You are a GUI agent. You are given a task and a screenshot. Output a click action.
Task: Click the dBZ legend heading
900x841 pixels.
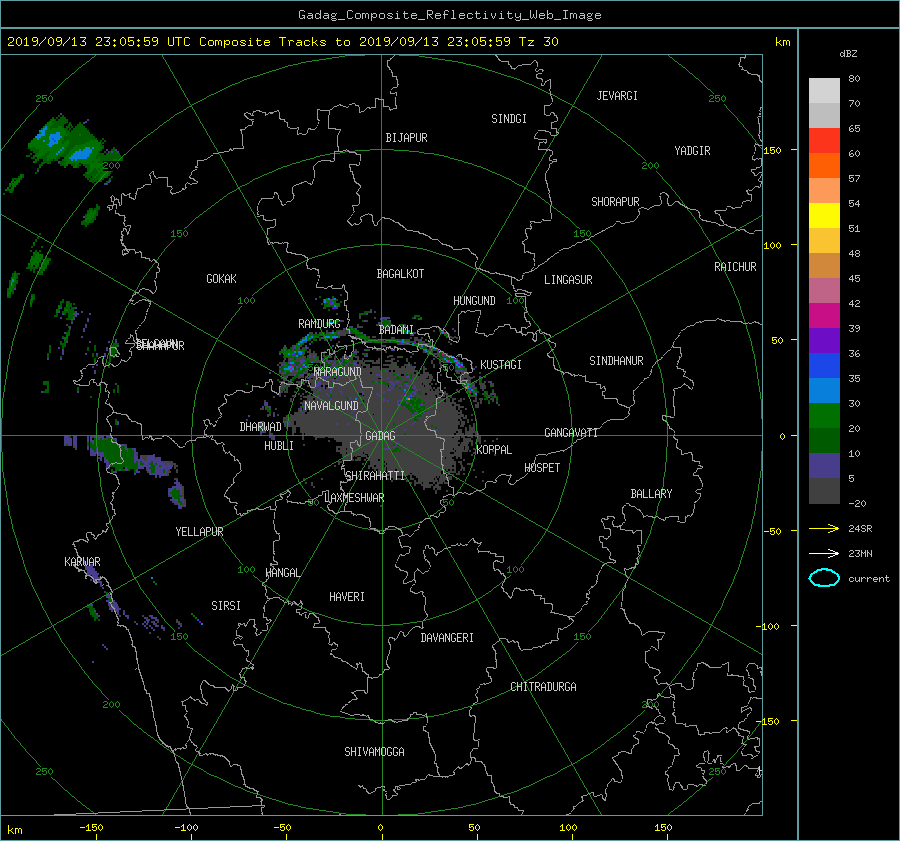click(848, 54)
